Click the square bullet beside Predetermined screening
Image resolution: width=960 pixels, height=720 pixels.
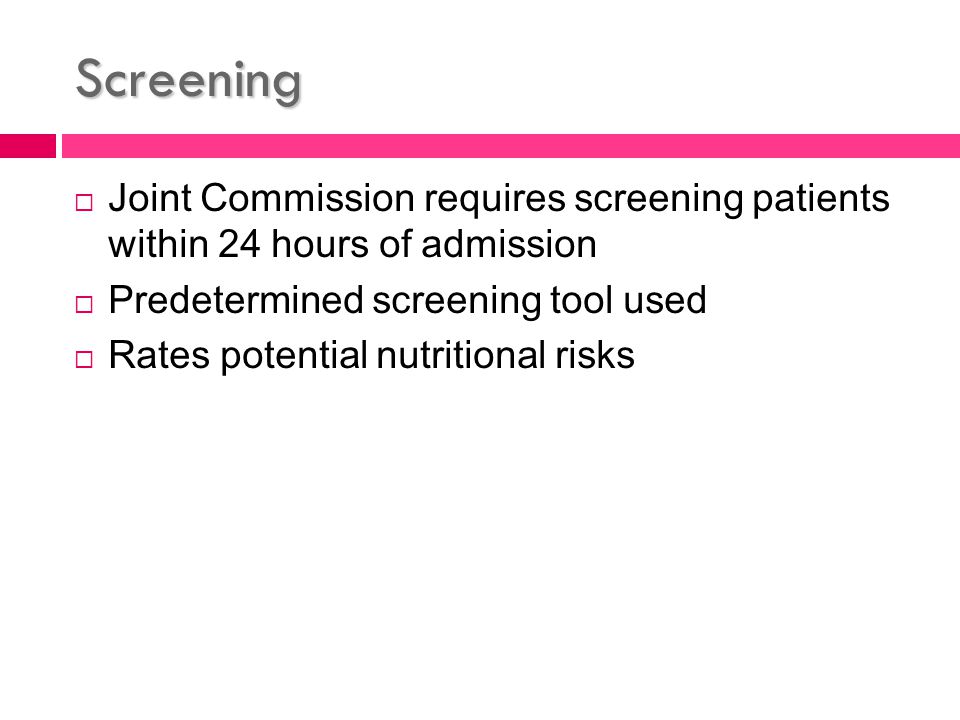click(84, 304)
